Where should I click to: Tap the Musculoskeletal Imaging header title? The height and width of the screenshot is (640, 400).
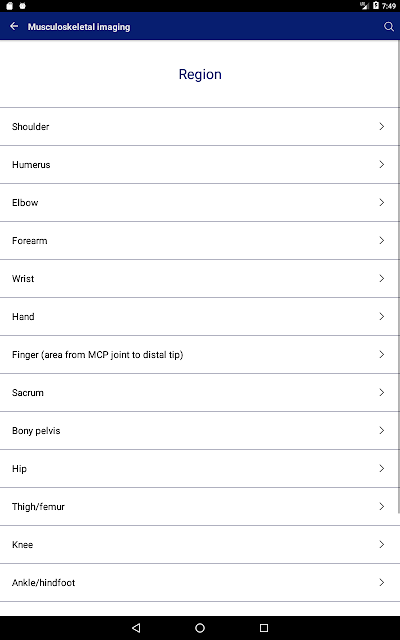[x=79, y=27]
